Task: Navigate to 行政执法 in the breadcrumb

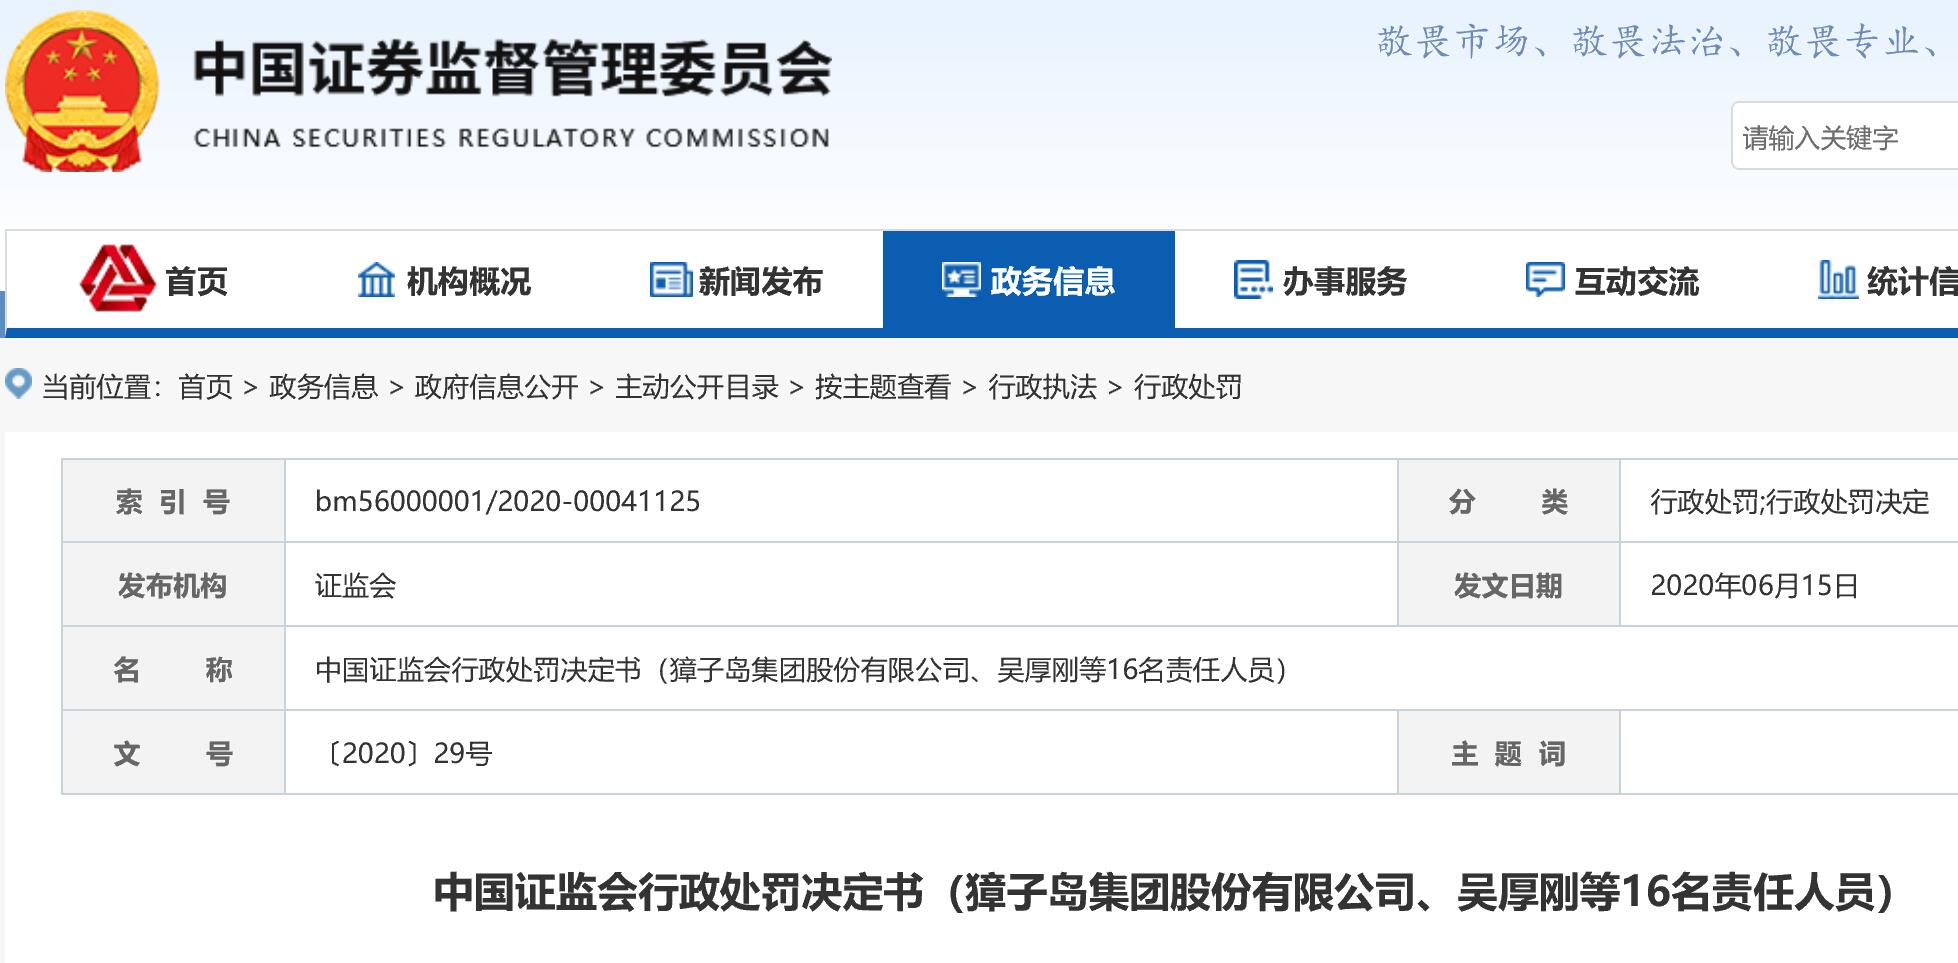Action: tap(1042, 387)
